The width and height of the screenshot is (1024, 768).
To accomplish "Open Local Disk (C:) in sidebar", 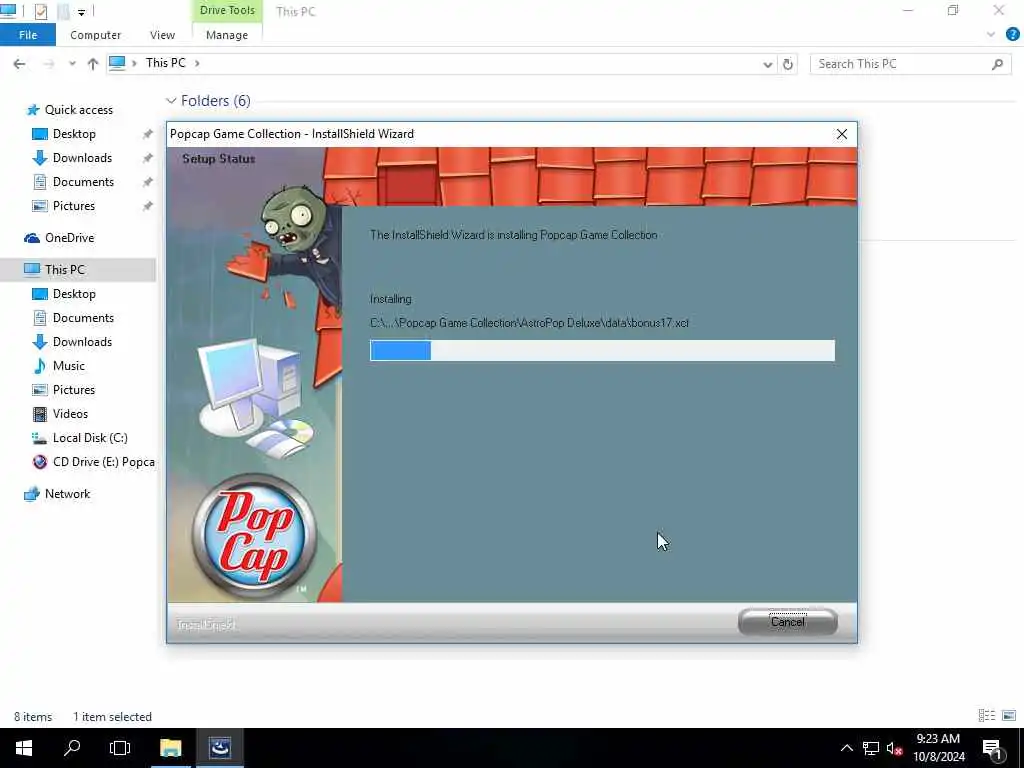I will coord(90,438).
